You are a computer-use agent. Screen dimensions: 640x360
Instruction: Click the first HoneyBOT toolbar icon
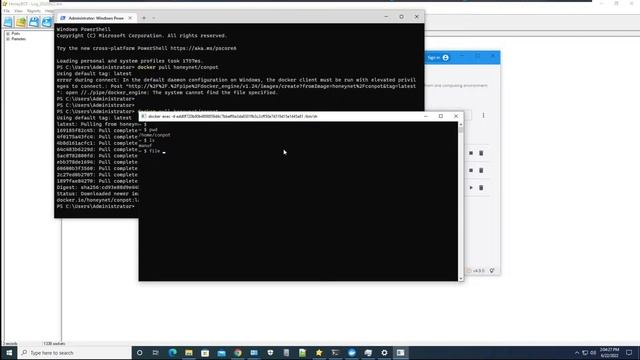[8, 22]
